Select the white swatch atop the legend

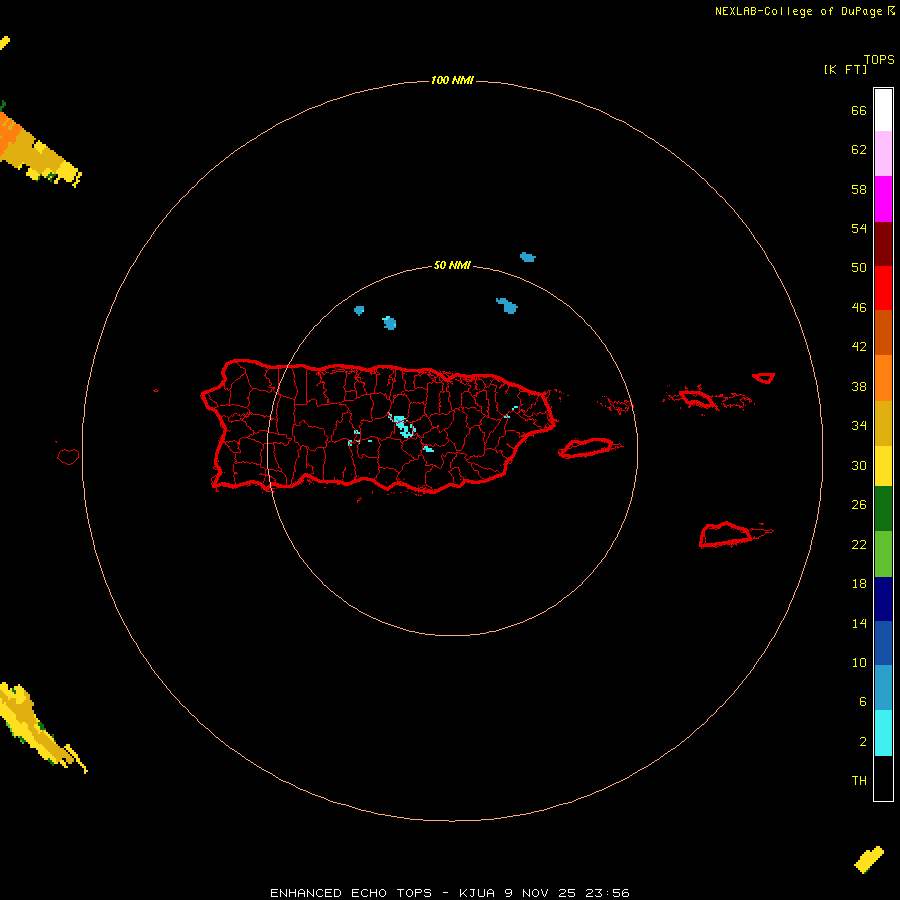(x=883, y=110)
